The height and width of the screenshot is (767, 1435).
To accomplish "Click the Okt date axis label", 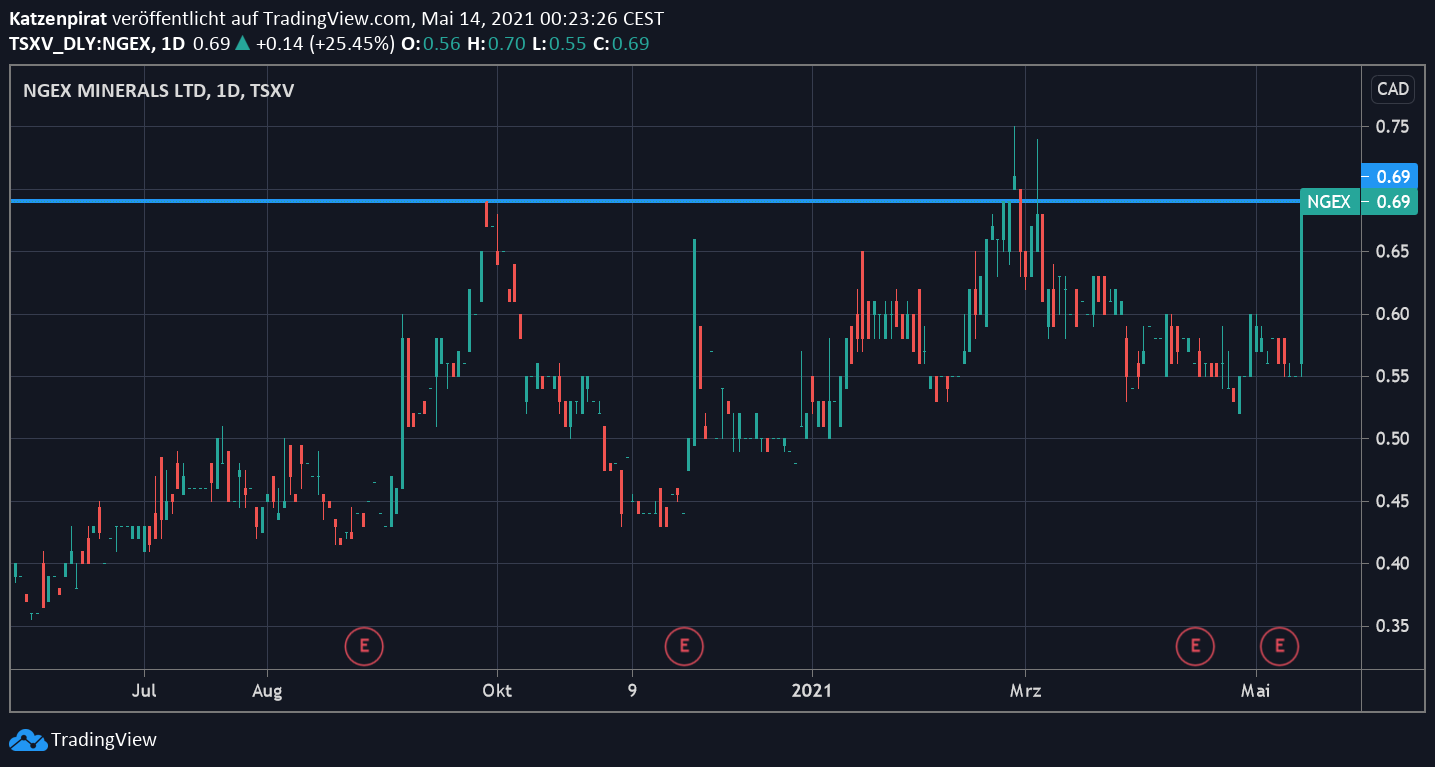I will [497, 690].
